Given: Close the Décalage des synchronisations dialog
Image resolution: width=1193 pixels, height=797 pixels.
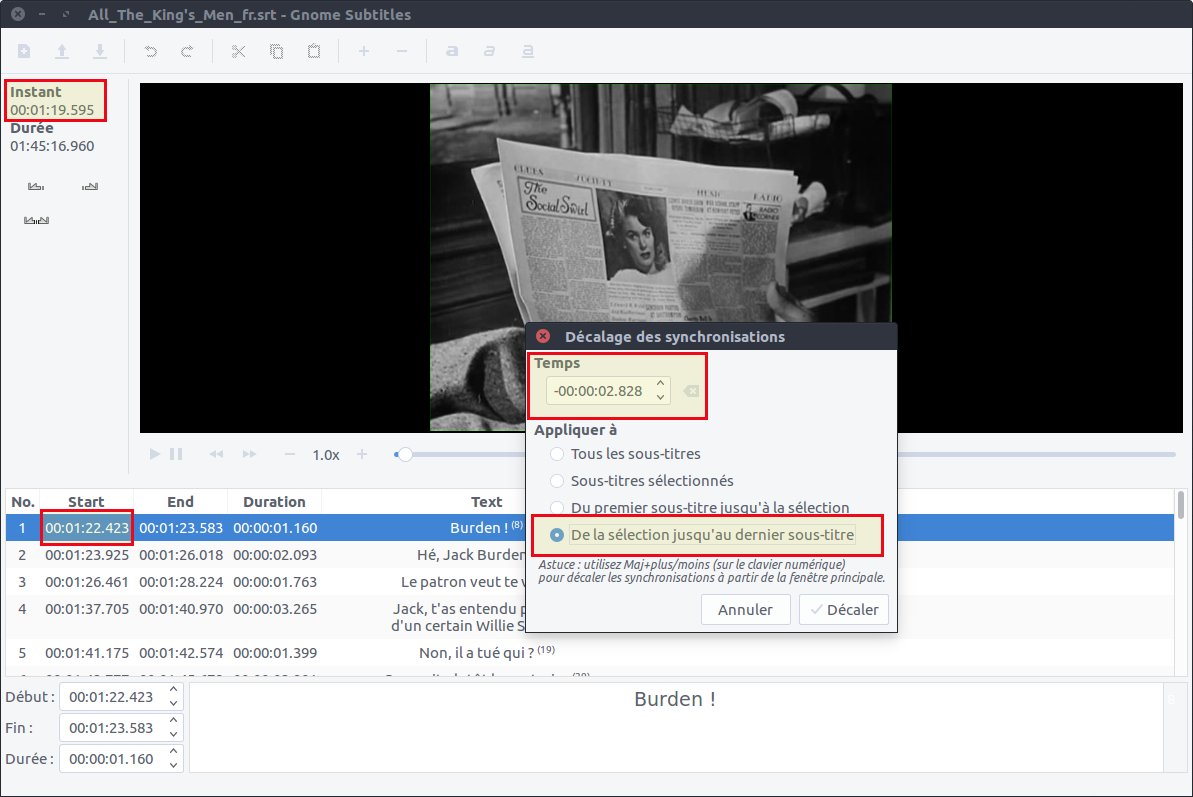Looking at the screenshot, I should coord(543,336).
